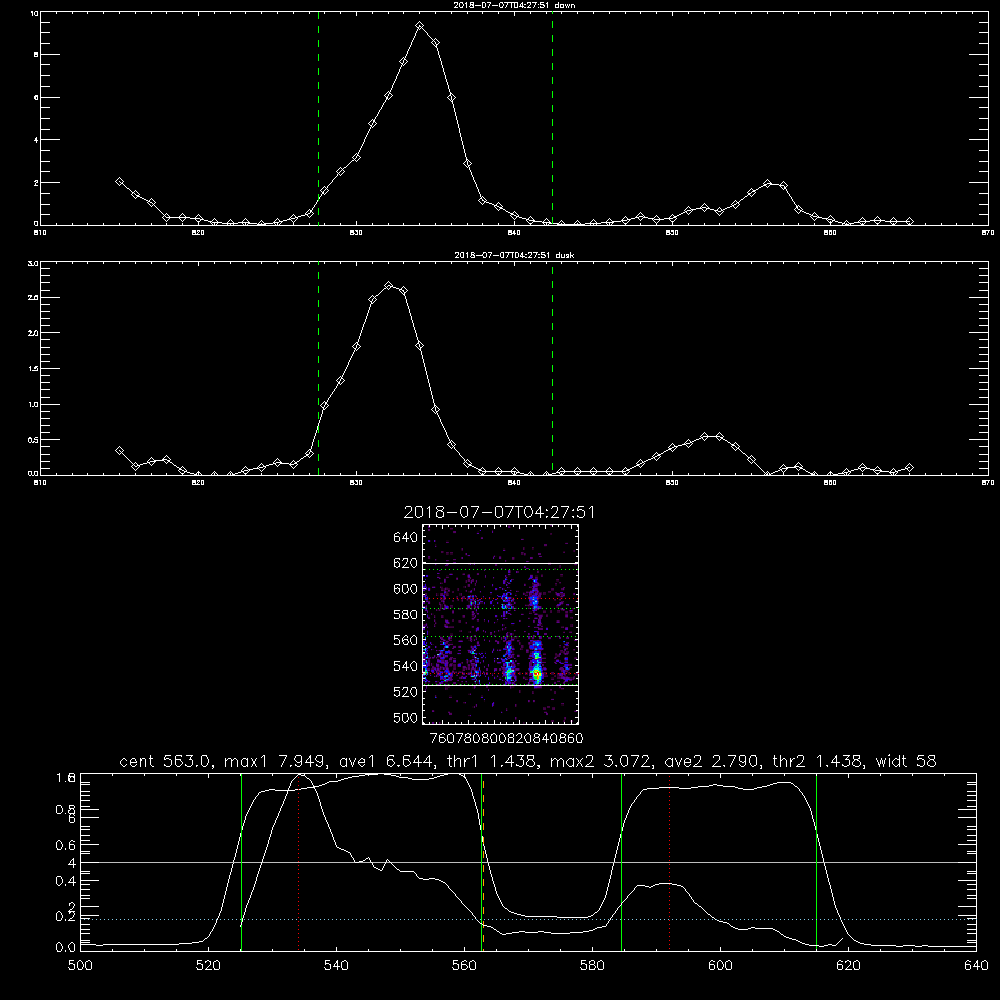Screen dimensions: 1000x1000
Task: Click the '0.0' label on bottom plot y-axis
Action: point(66,948)
